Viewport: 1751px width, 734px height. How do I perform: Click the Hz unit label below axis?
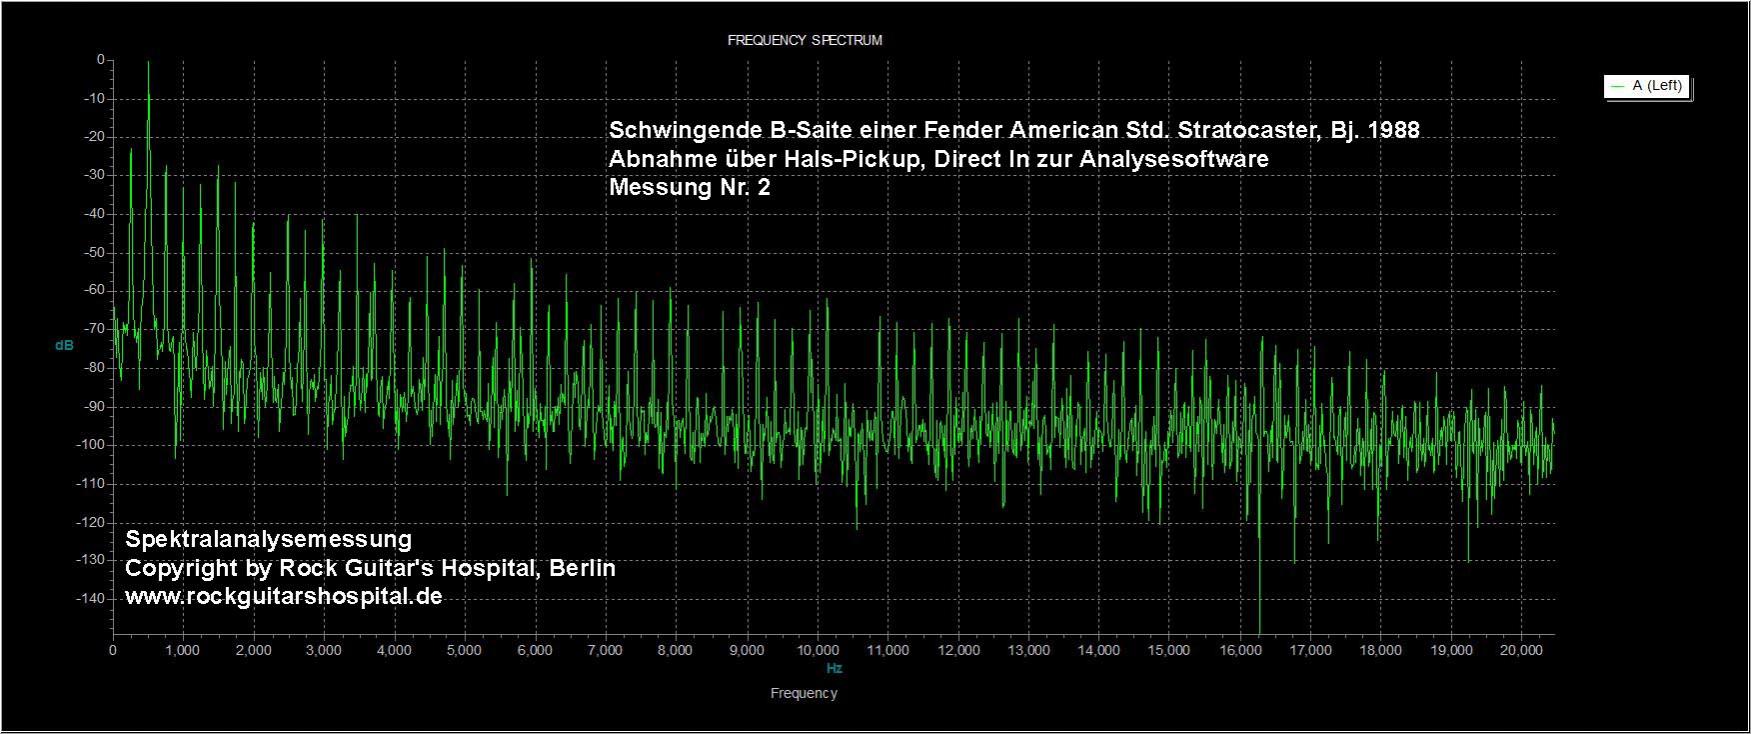click(834, 668)
